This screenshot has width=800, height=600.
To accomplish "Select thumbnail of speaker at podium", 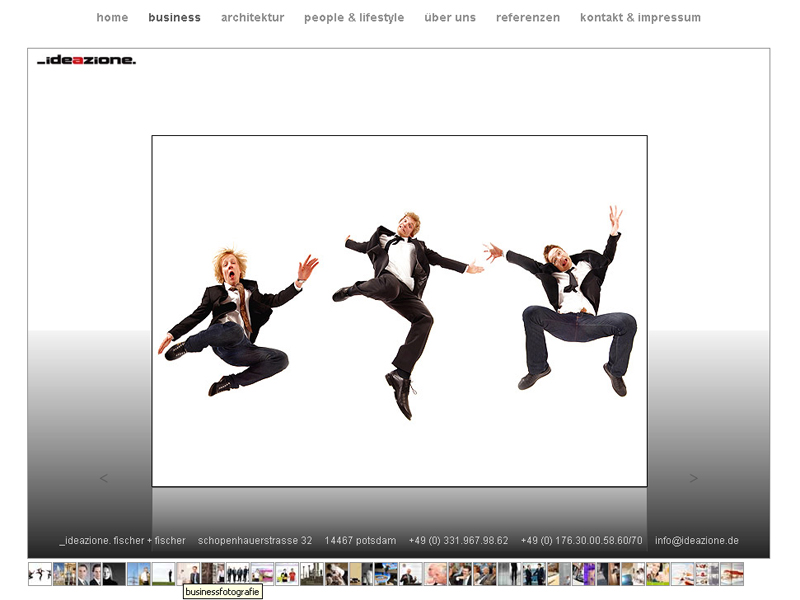I will [411, 574].
